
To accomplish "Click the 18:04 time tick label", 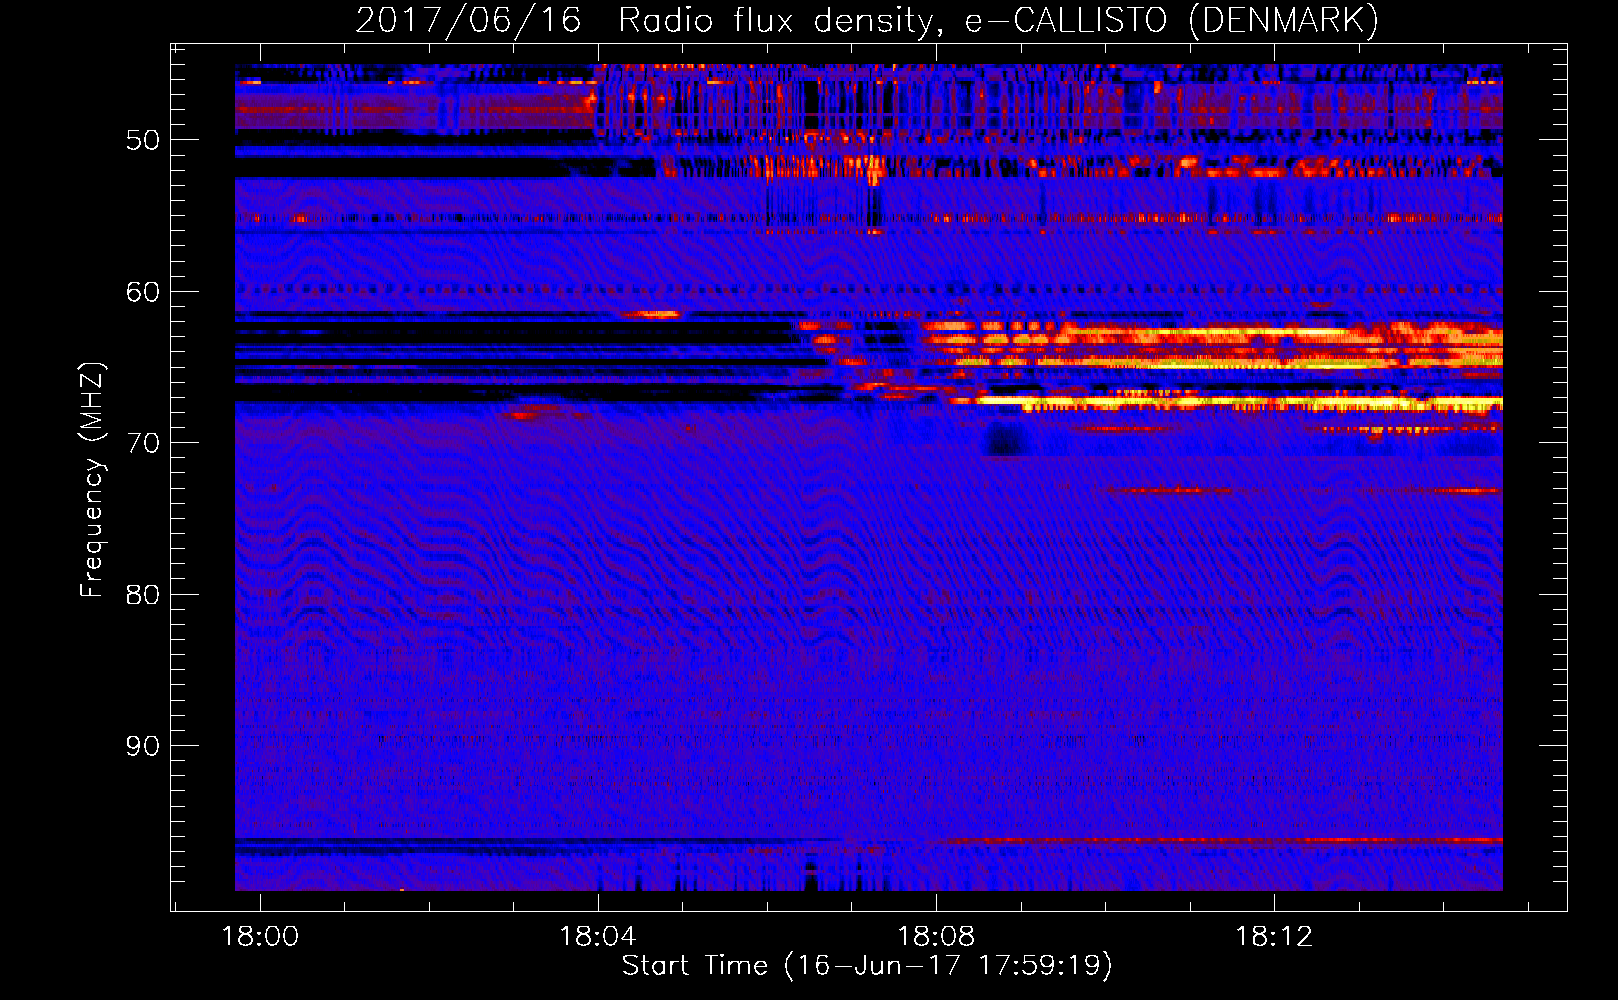I will (598, 937).
